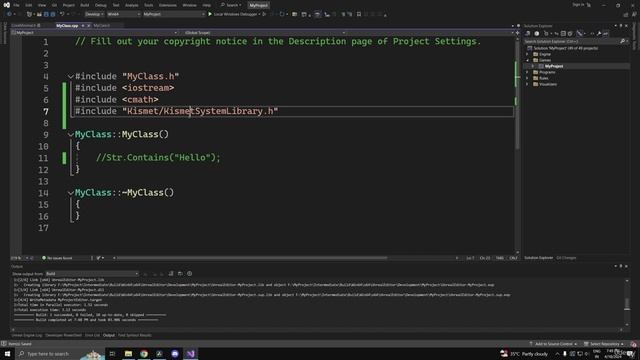Open the Global Scope navigation dropdown
The width and height of the screenshot is (640, 360).
[264, 32]
